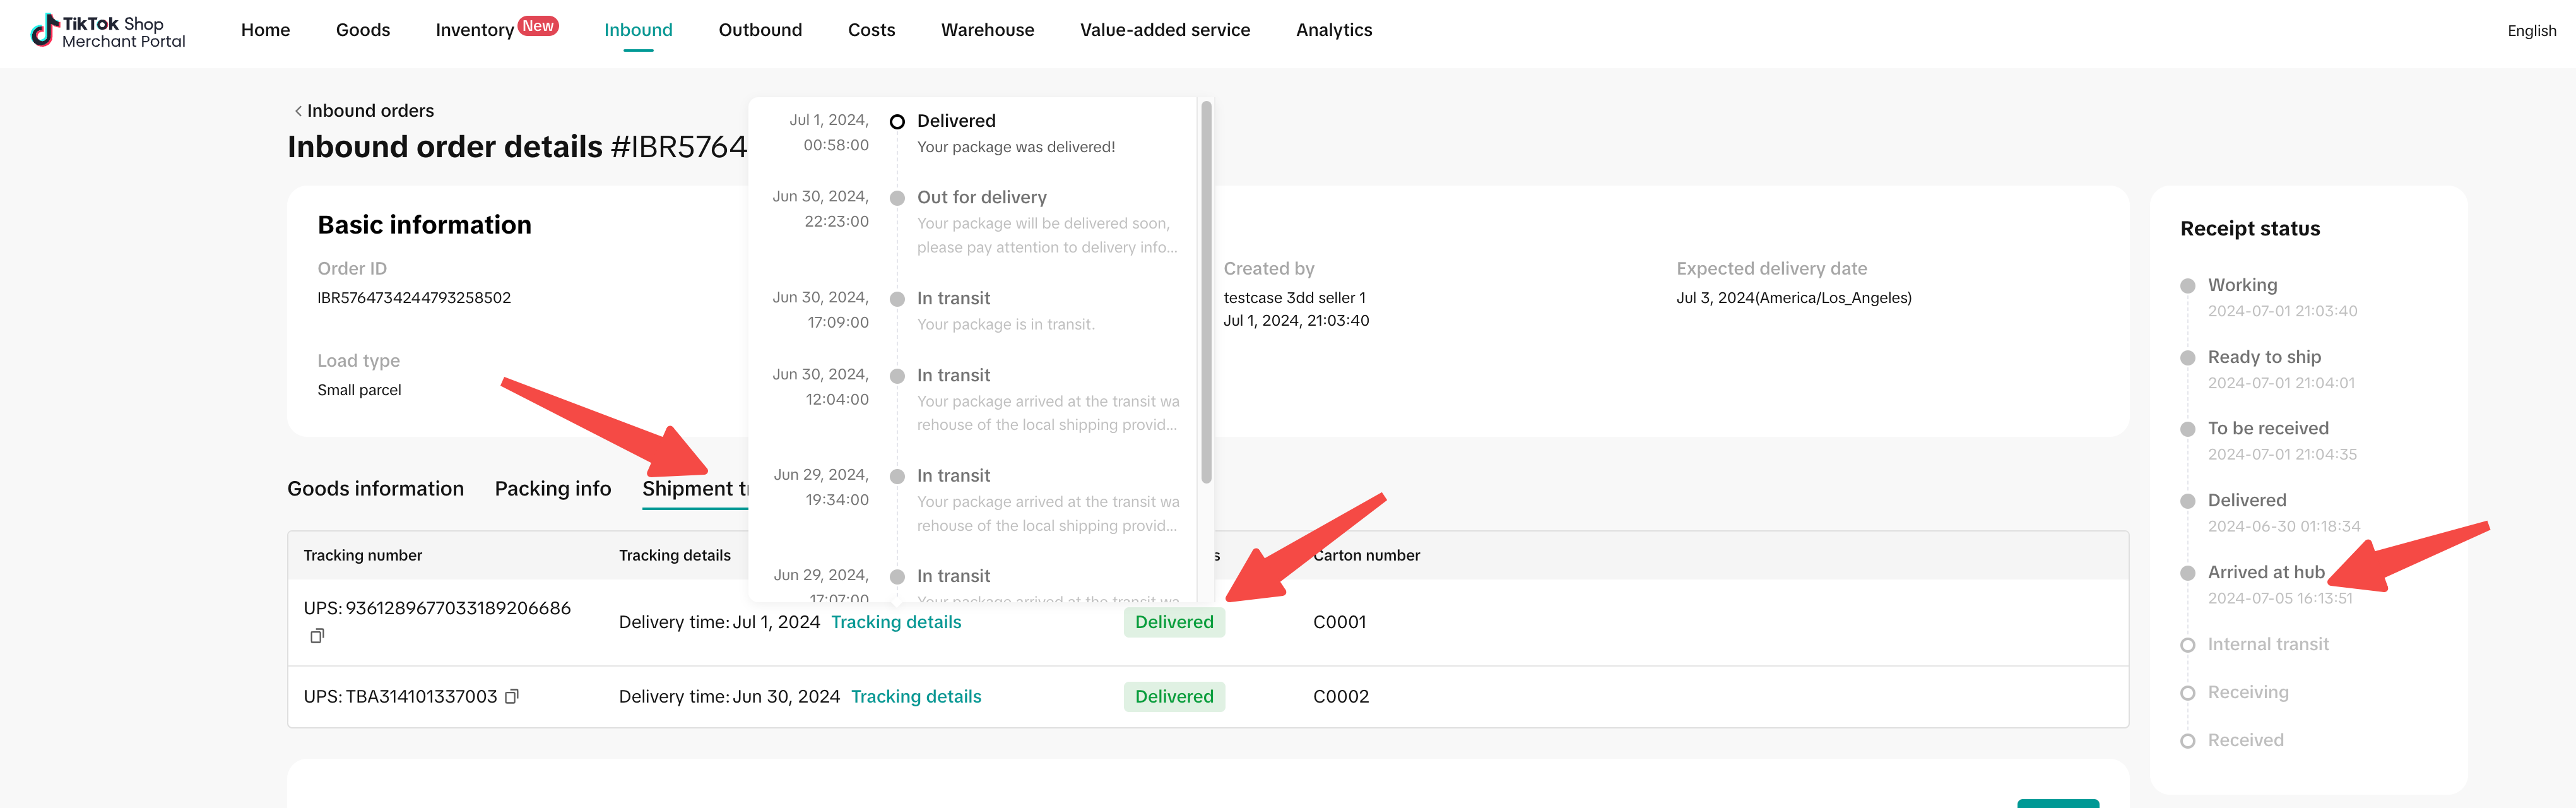
Task: Click the back chevron beside Inbound orders
Action: (298, 111)
